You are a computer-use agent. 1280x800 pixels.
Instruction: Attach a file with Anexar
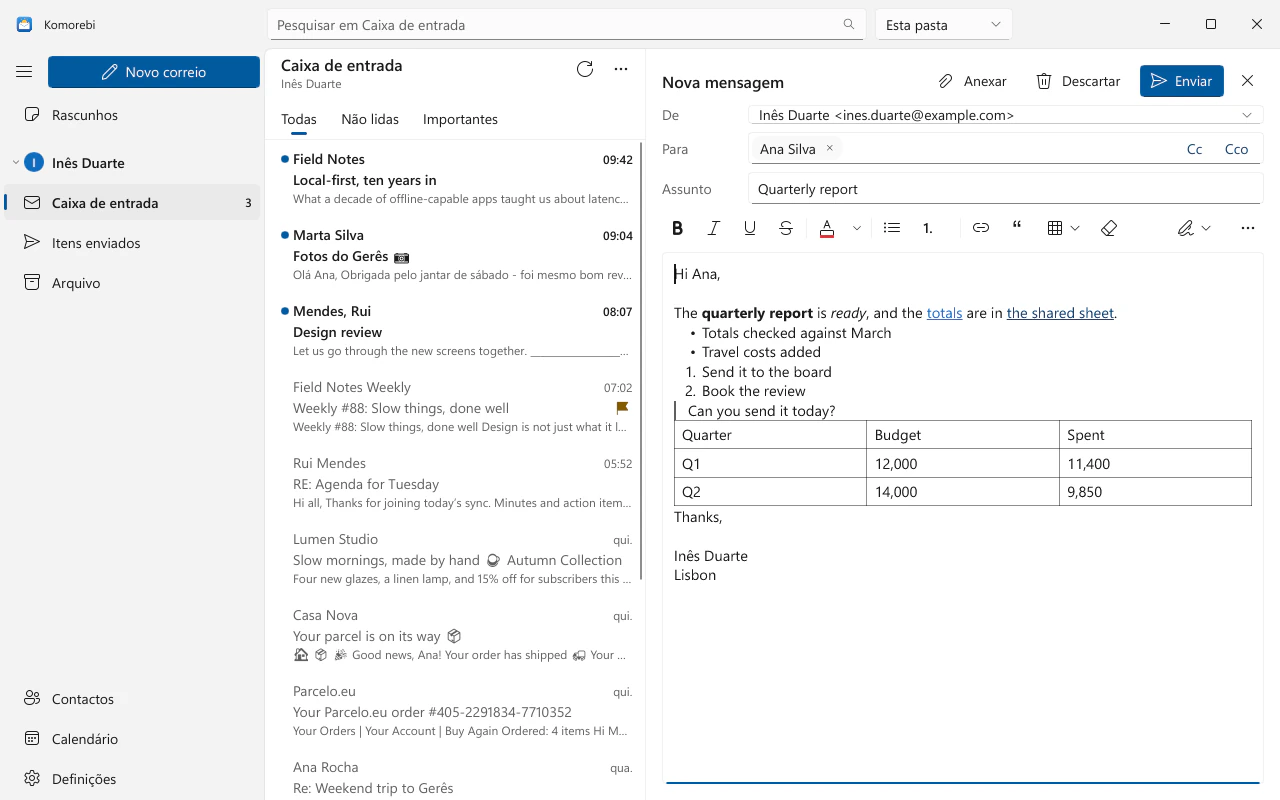pyautogui.click(x=972, y=81)
